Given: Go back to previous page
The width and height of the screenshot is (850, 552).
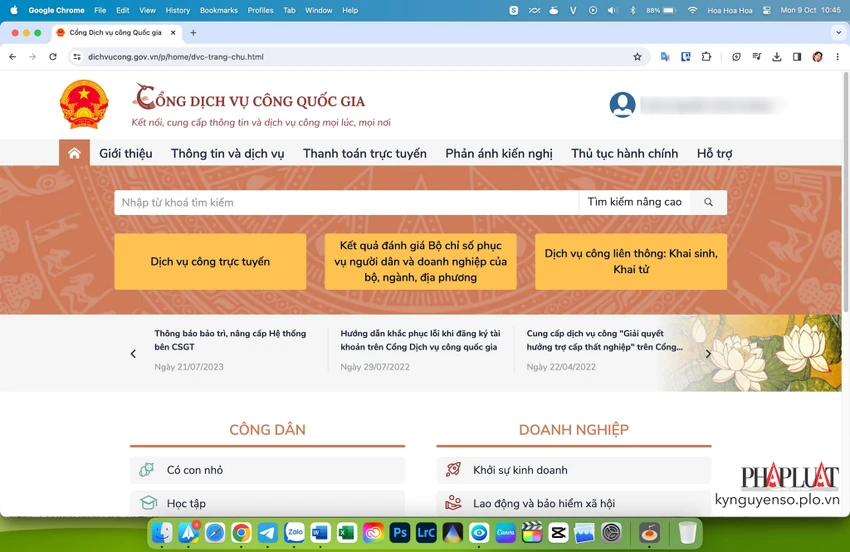Looking at the screenshot, I should [x=12, y=57].
